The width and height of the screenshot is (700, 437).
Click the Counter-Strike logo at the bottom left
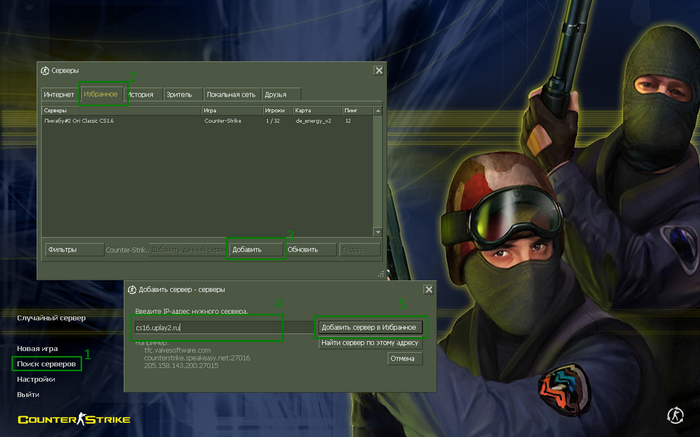click(x=74, y=419)
